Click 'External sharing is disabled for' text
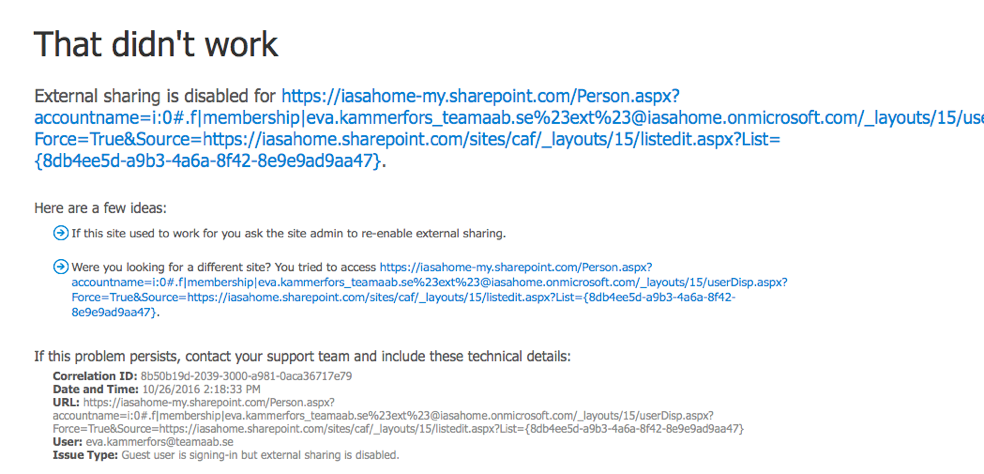 155,97
